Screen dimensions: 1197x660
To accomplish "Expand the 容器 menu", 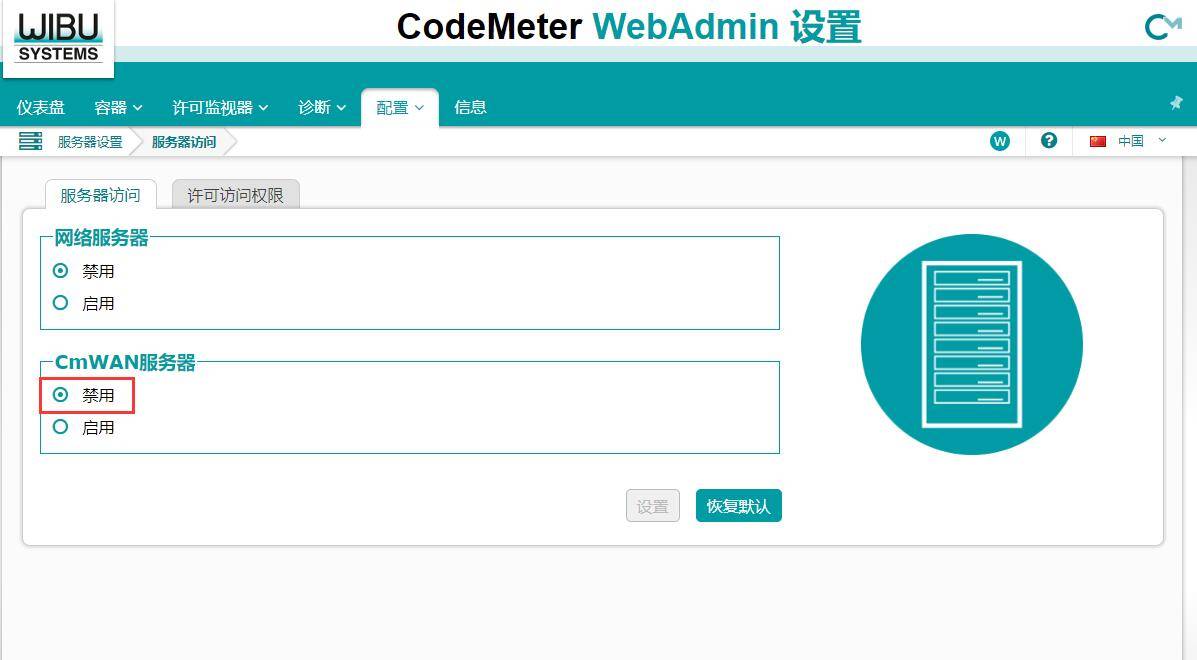I will click(118, 108).
